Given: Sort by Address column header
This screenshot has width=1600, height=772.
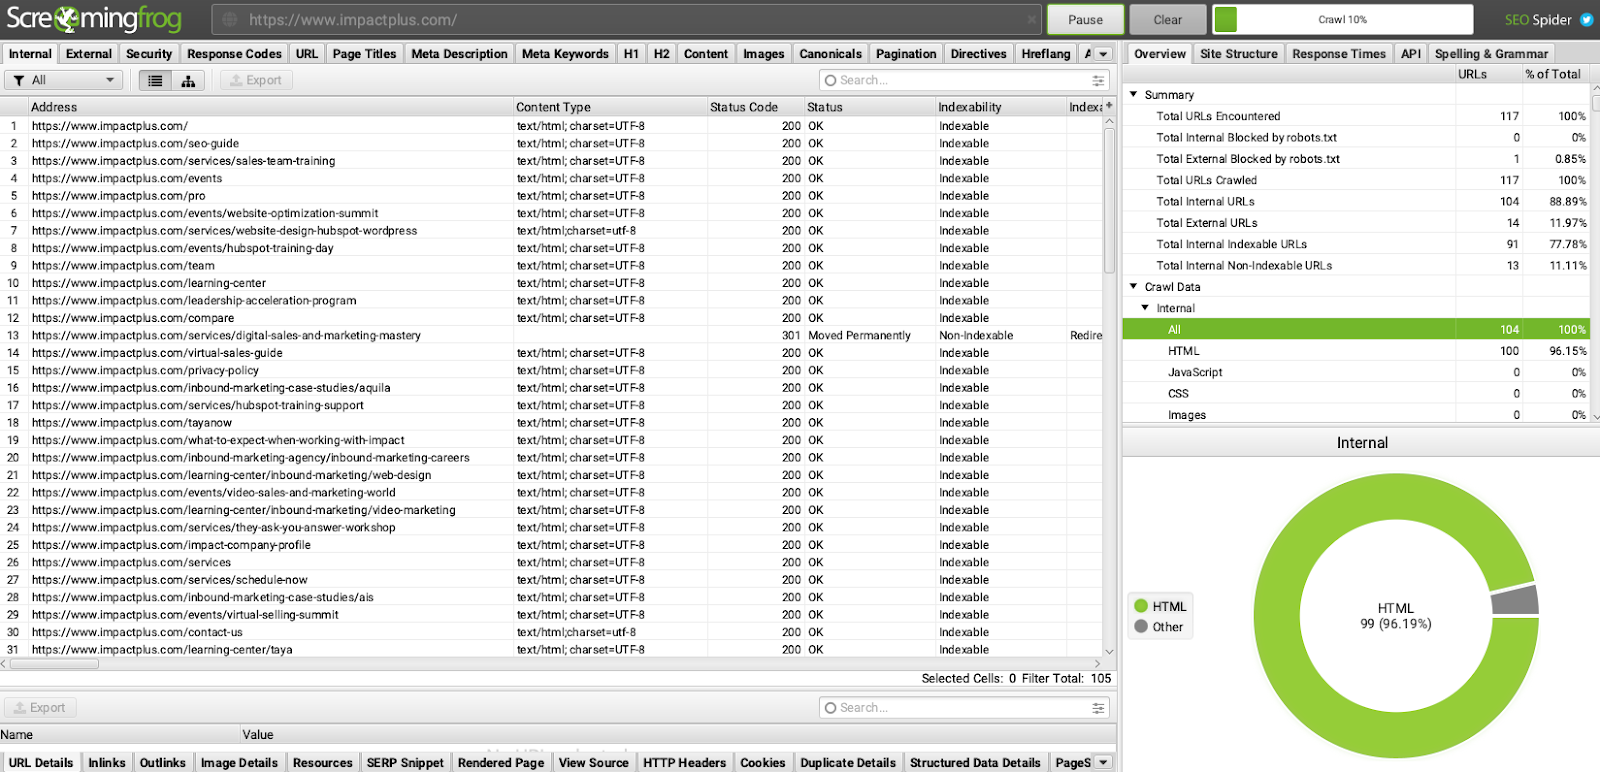Looking at the screenshot, I should (x=270, y=107).
